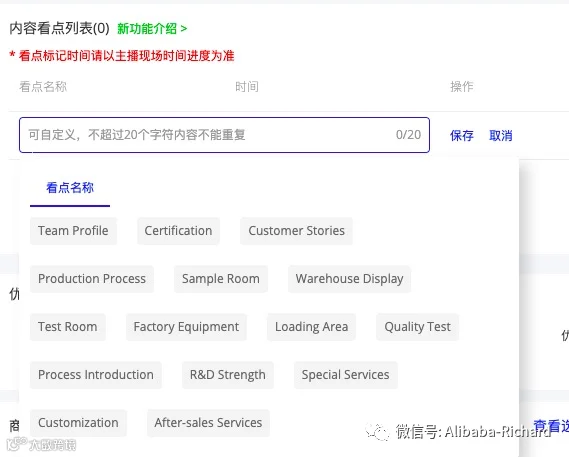Select the Test Room tag
This screenshot has width=569, height=457.
click(x=67, y=327)
